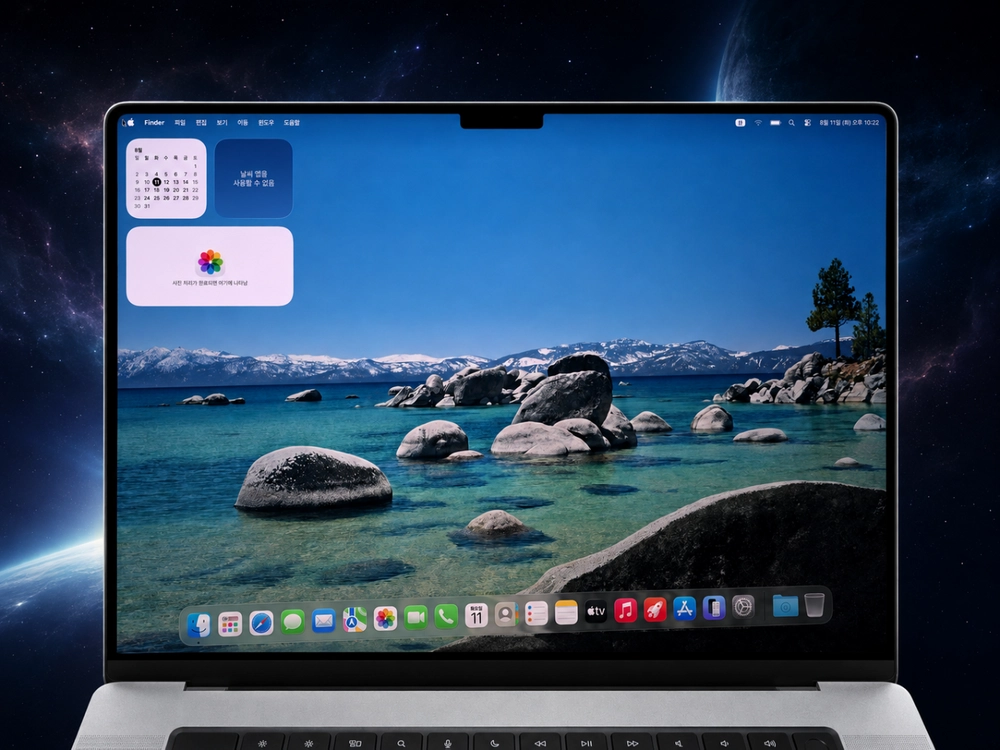
Task: Open the Trash in the Dock
Action: tap(814, 605)
